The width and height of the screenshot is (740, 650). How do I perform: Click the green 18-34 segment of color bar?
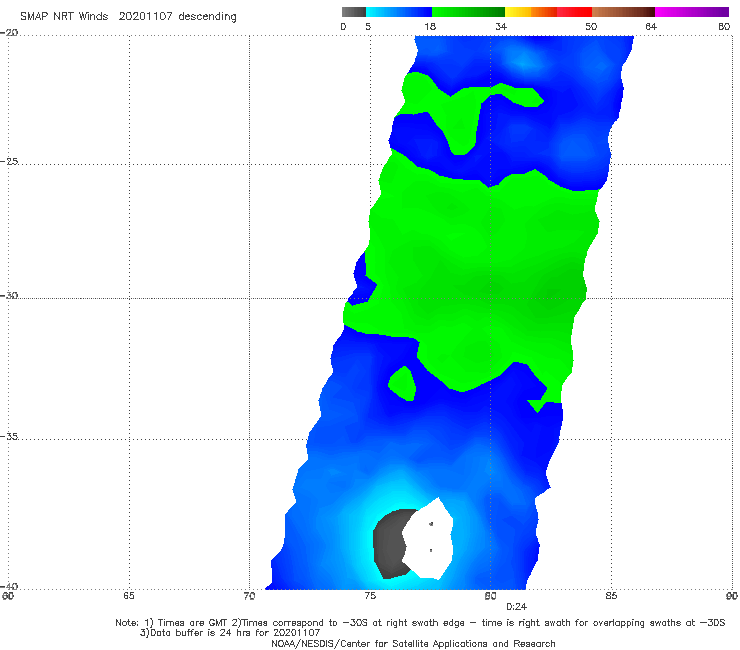[x=468, y=12]
